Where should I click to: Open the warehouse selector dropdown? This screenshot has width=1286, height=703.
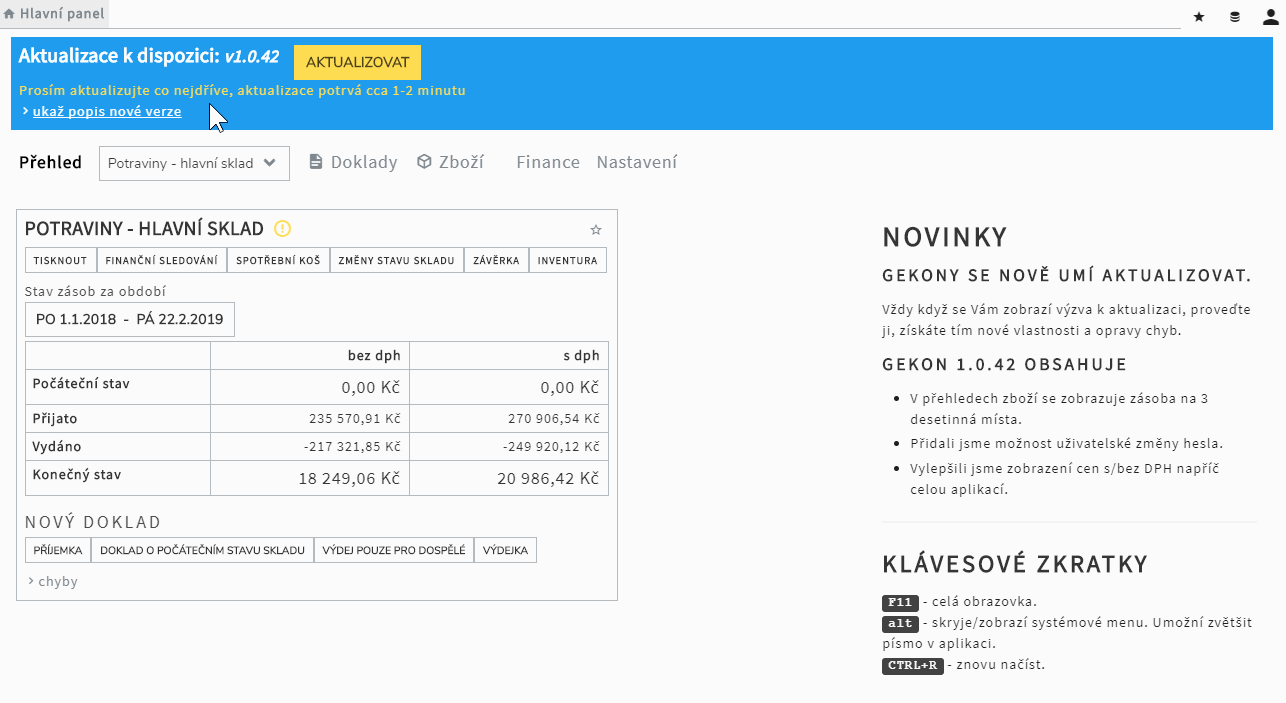click(x=194, y=164)
